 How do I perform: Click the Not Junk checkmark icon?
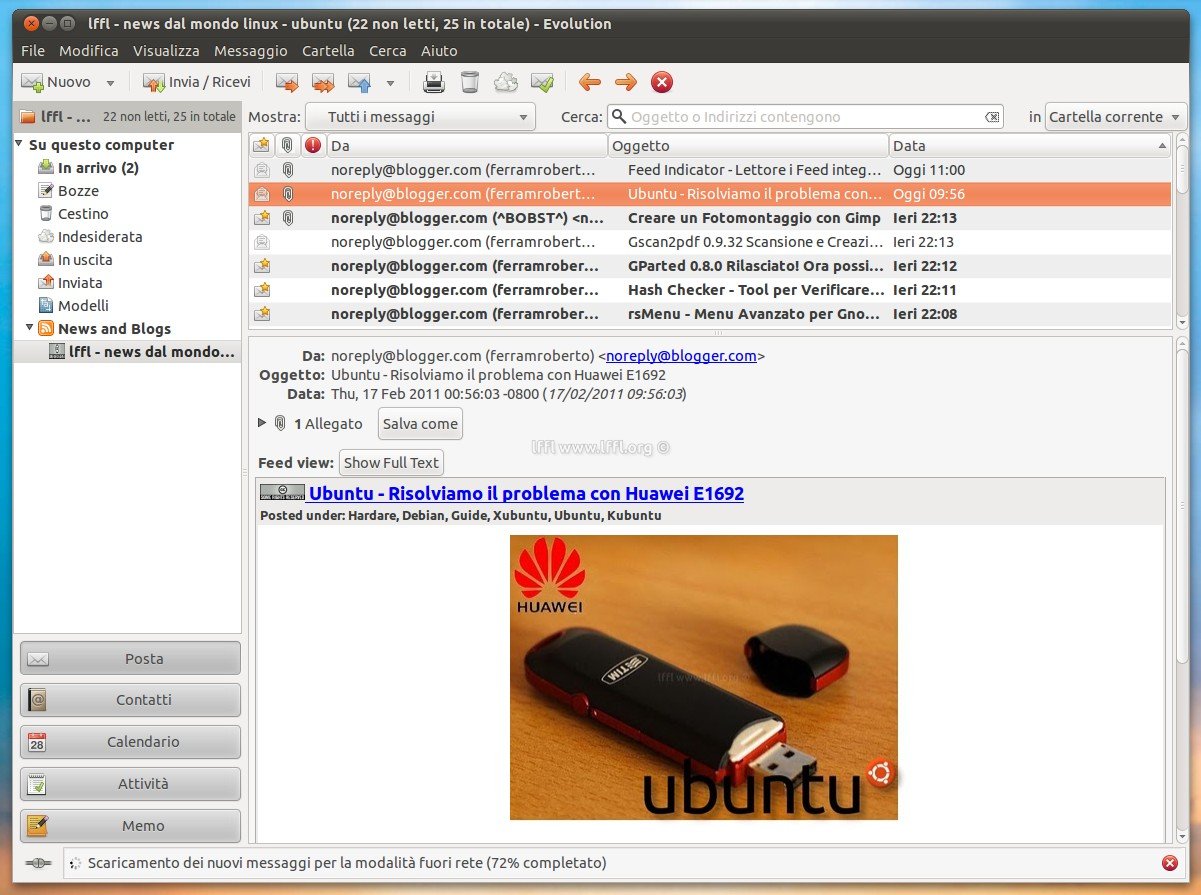[x=542, y=82]
